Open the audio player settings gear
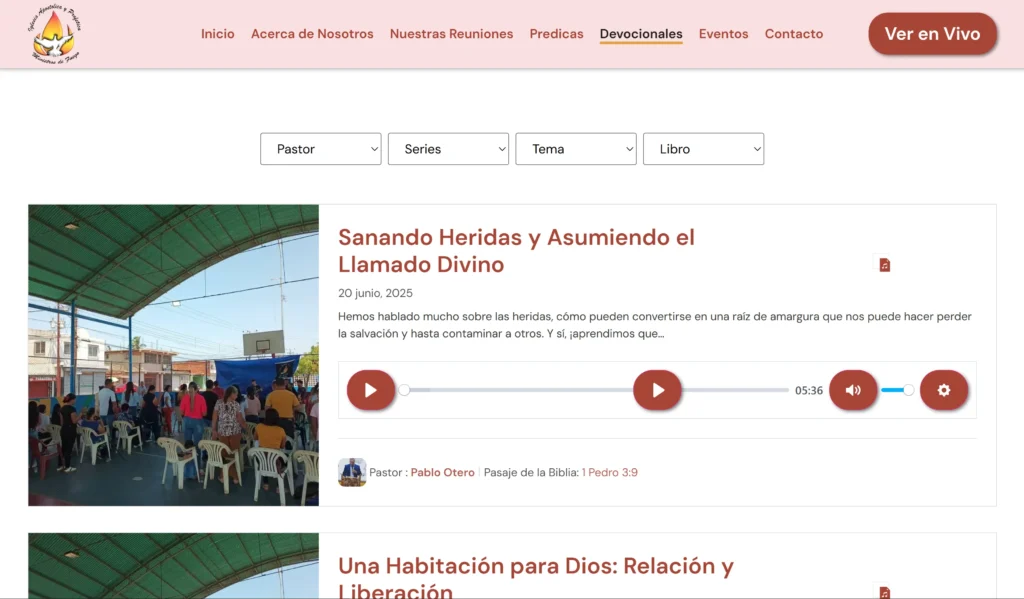 pos(943,390)
